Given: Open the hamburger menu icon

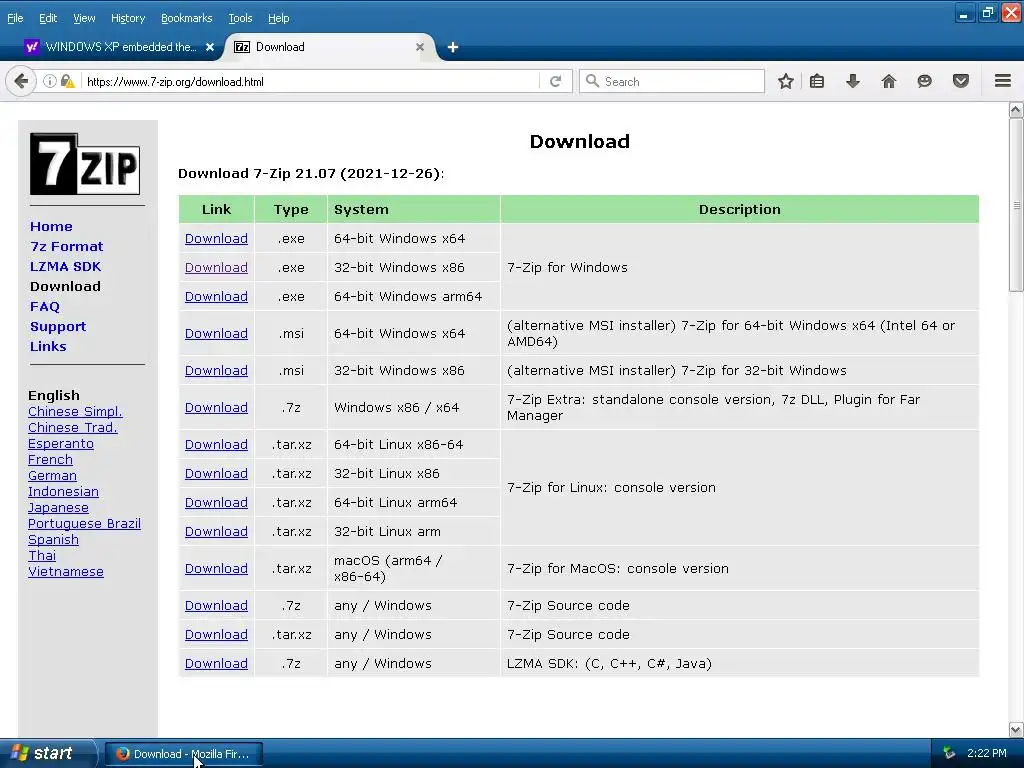Looking at the screenshot, I should 1003,81.
